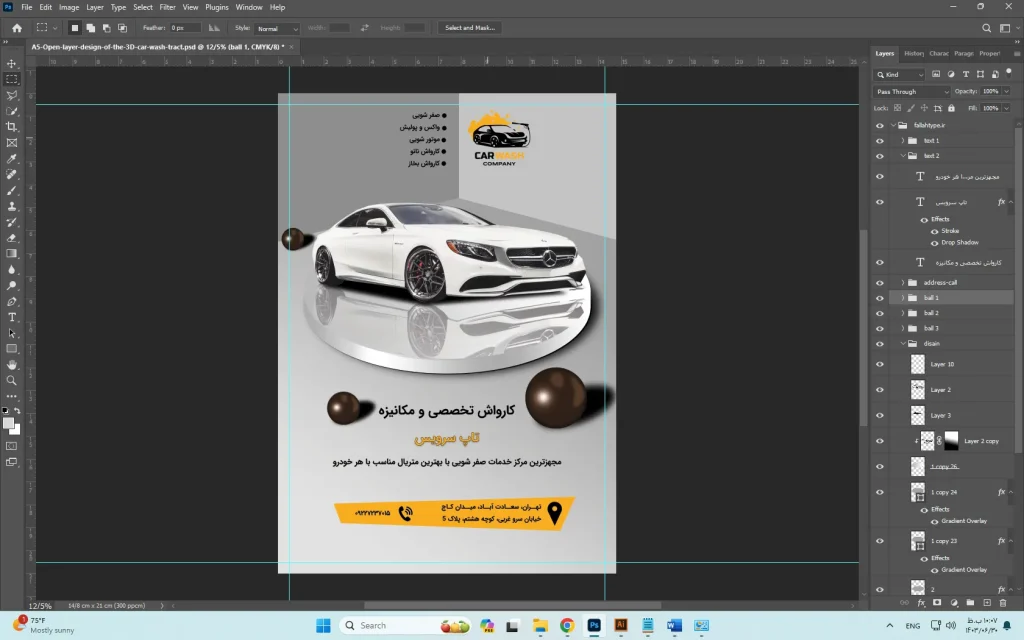Delete layer using the trash icon
Image resolution: width=1024 pixels, height=640 pixels.
coord(1003,603)
